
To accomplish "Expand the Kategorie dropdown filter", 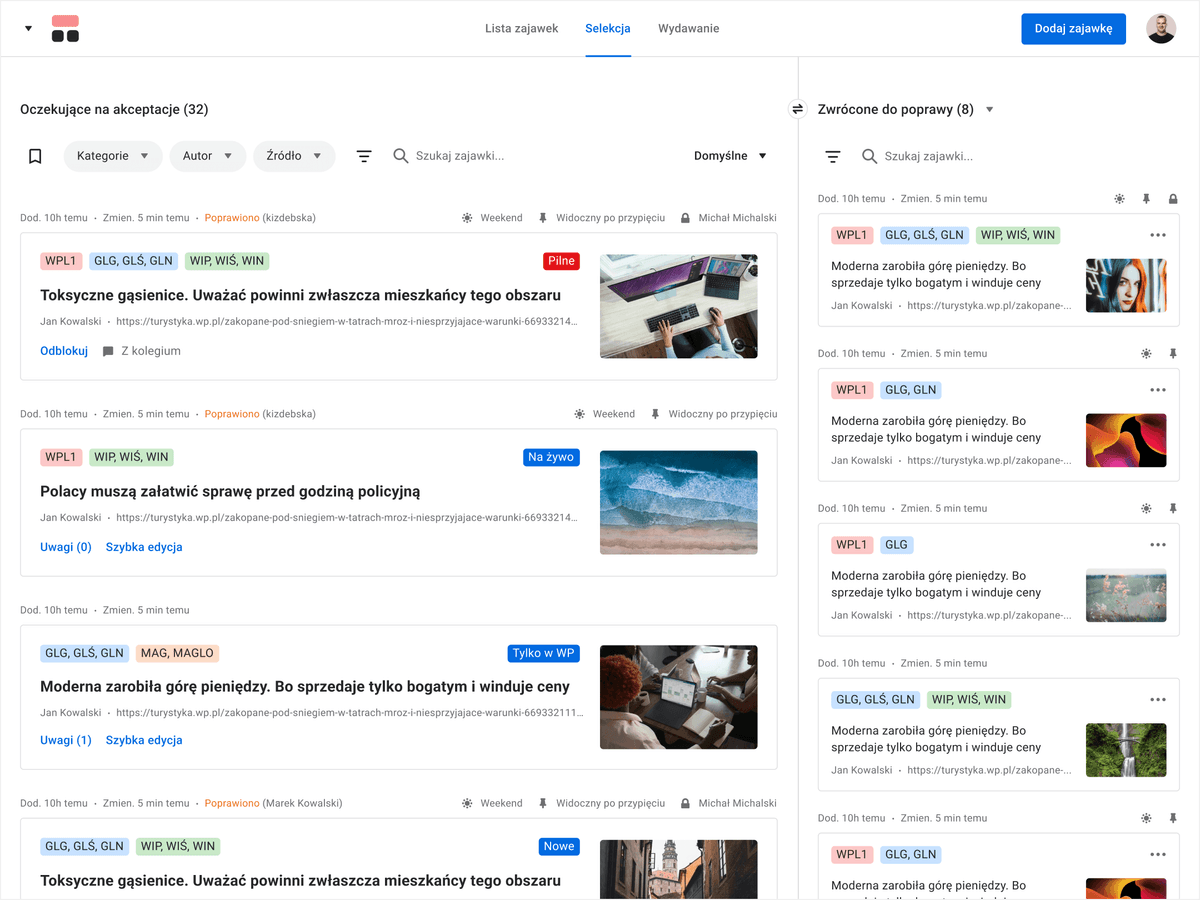I will (x=113, y=156).
